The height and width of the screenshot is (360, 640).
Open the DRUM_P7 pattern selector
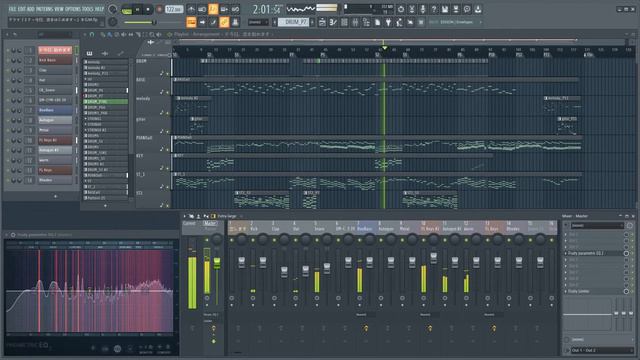(x=294, y=22)
